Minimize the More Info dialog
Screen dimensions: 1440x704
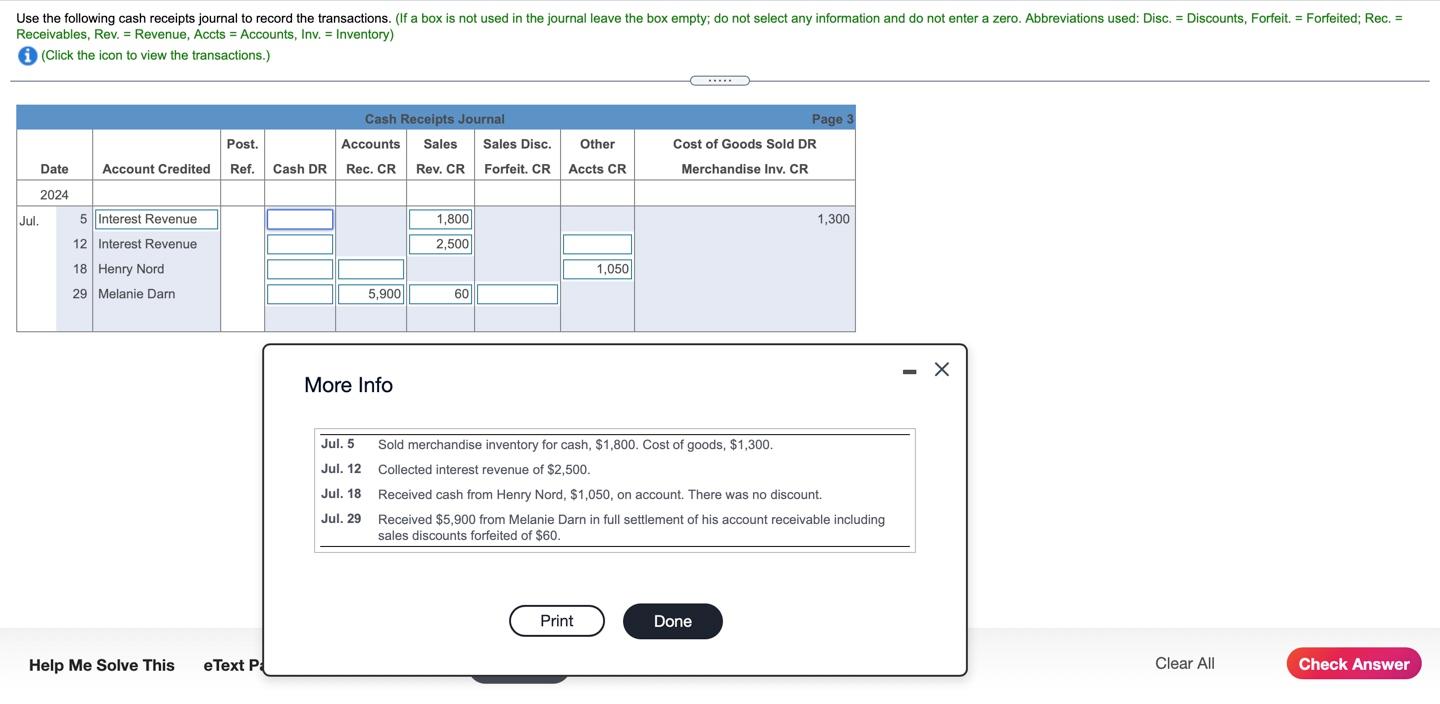[909, 370]
